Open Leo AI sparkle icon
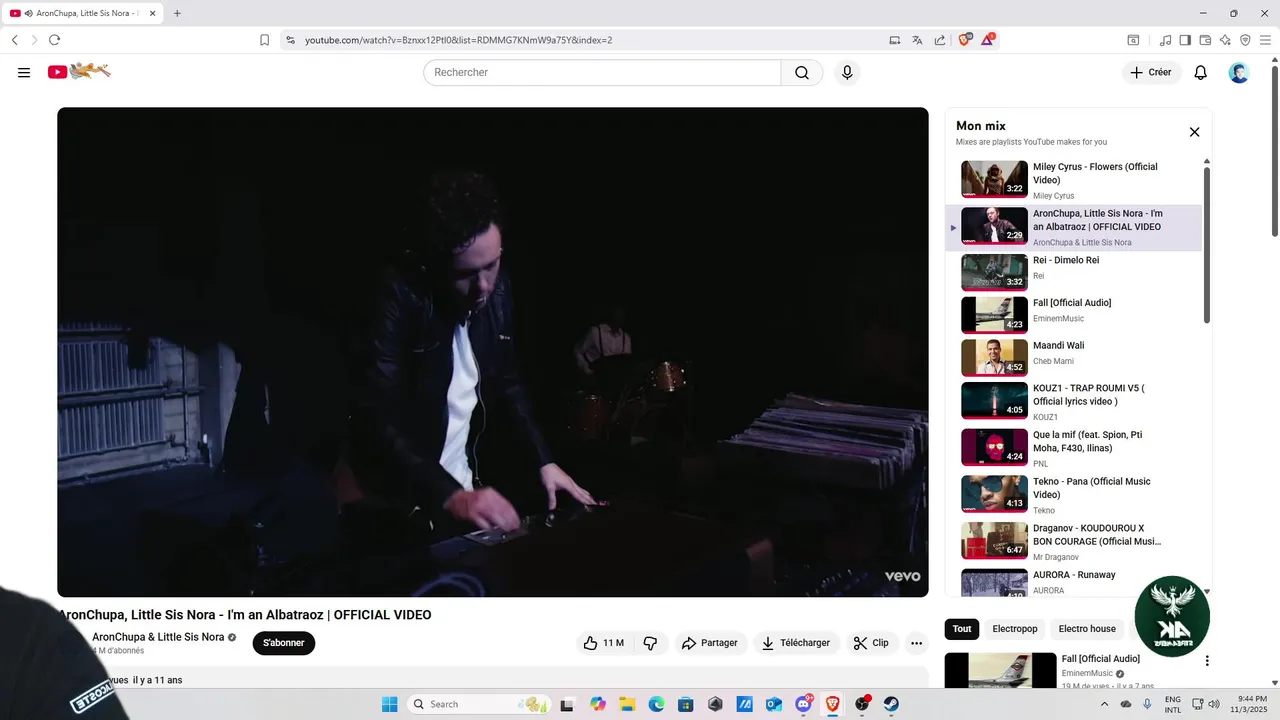Screen dimensions: 1280x720 point(1225,40)
